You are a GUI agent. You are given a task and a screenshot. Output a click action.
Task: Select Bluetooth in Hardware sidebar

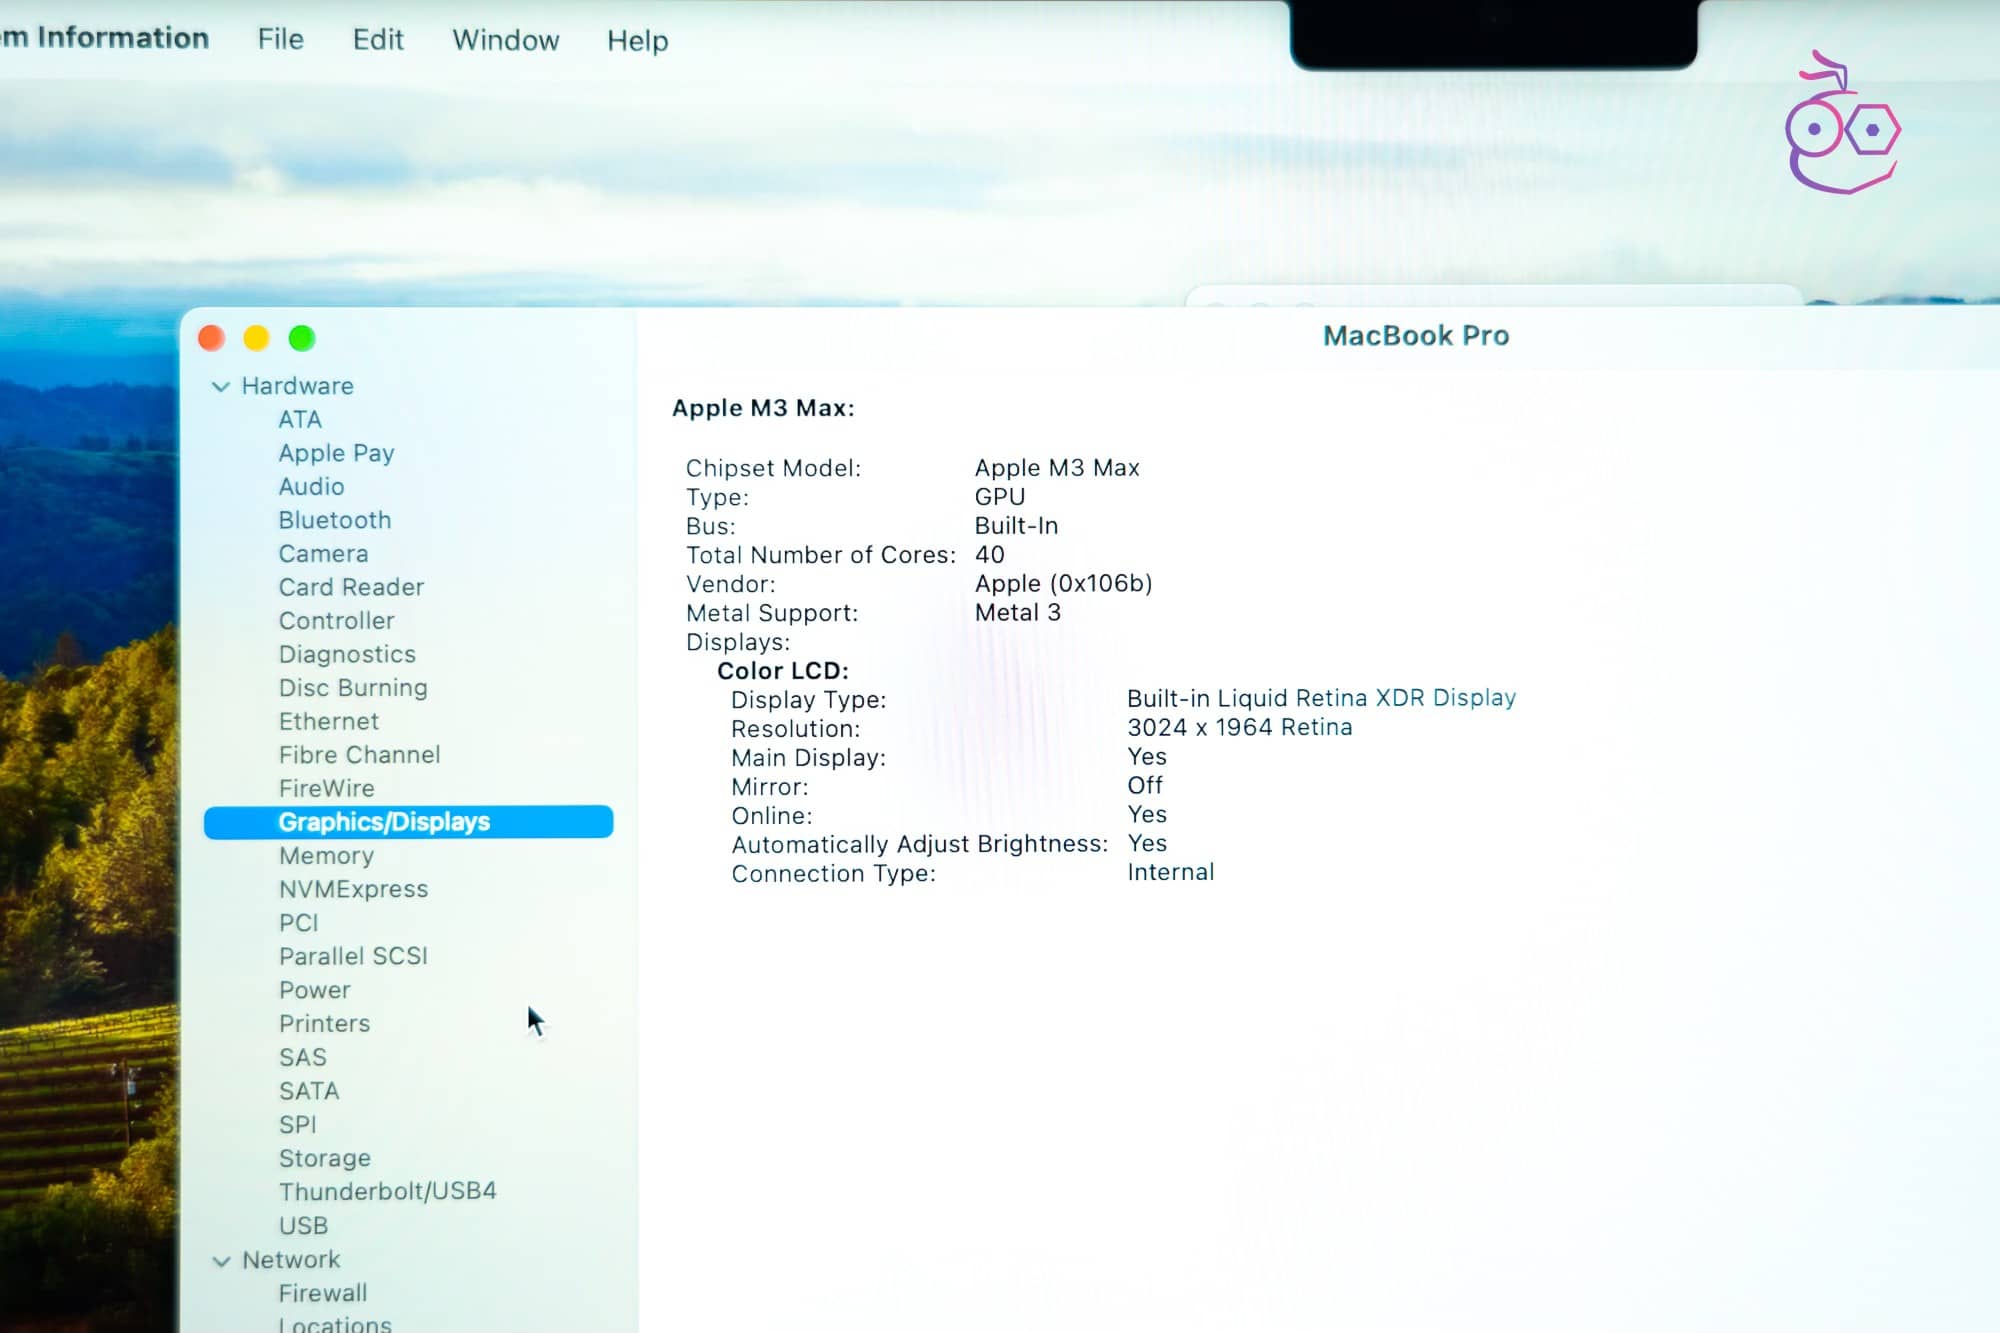point(335,520)
